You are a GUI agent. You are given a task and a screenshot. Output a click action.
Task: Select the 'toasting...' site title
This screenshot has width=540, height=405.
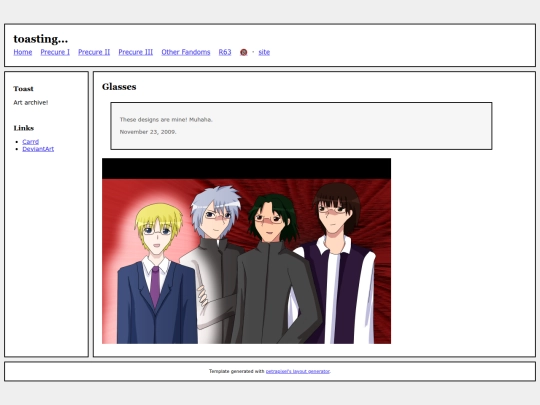(41, 39)
